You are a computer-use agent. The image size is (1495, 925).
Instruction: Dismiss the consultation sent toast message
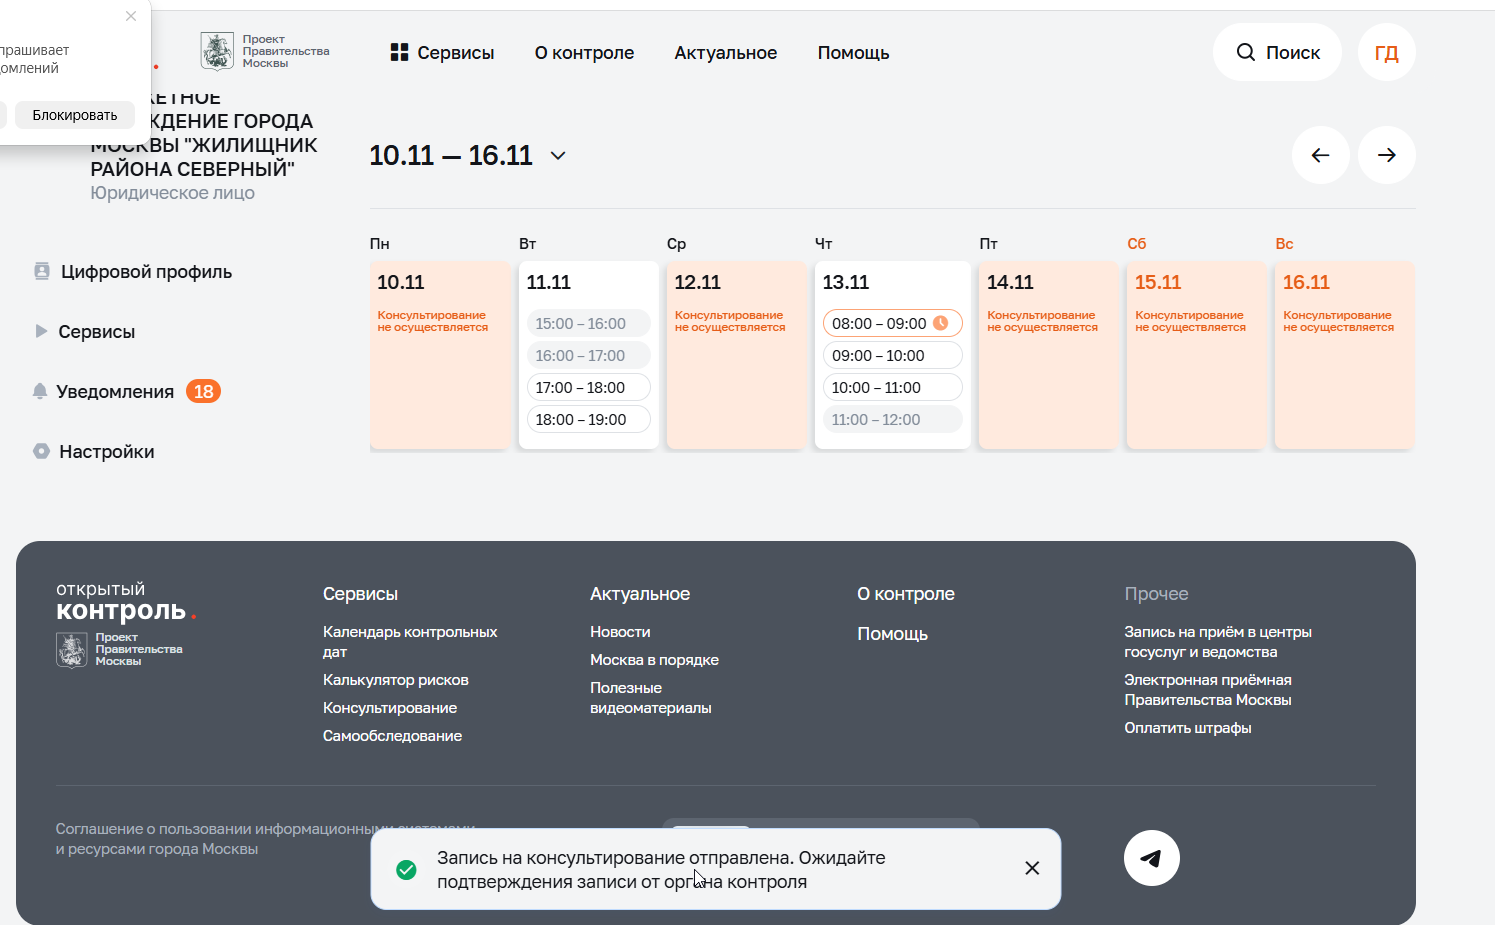click(x=1032, y=868)
